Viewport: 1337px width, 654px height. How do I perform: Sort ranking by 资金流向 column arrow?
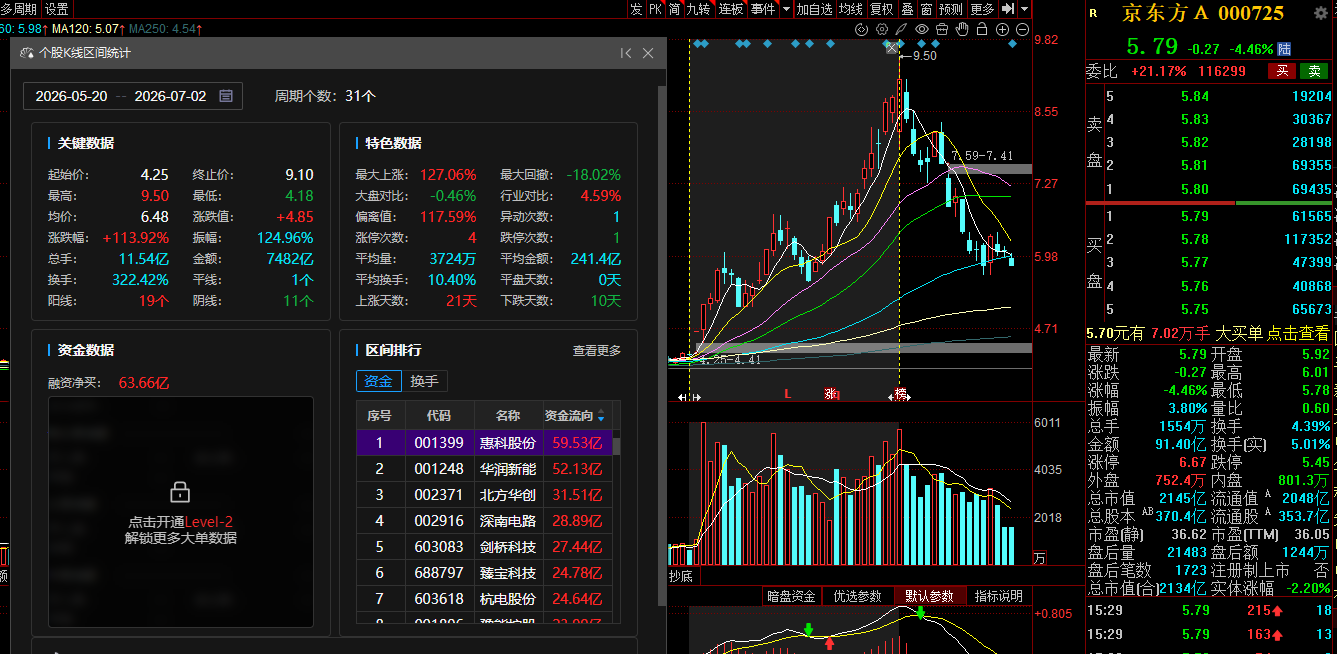(601, 416)
